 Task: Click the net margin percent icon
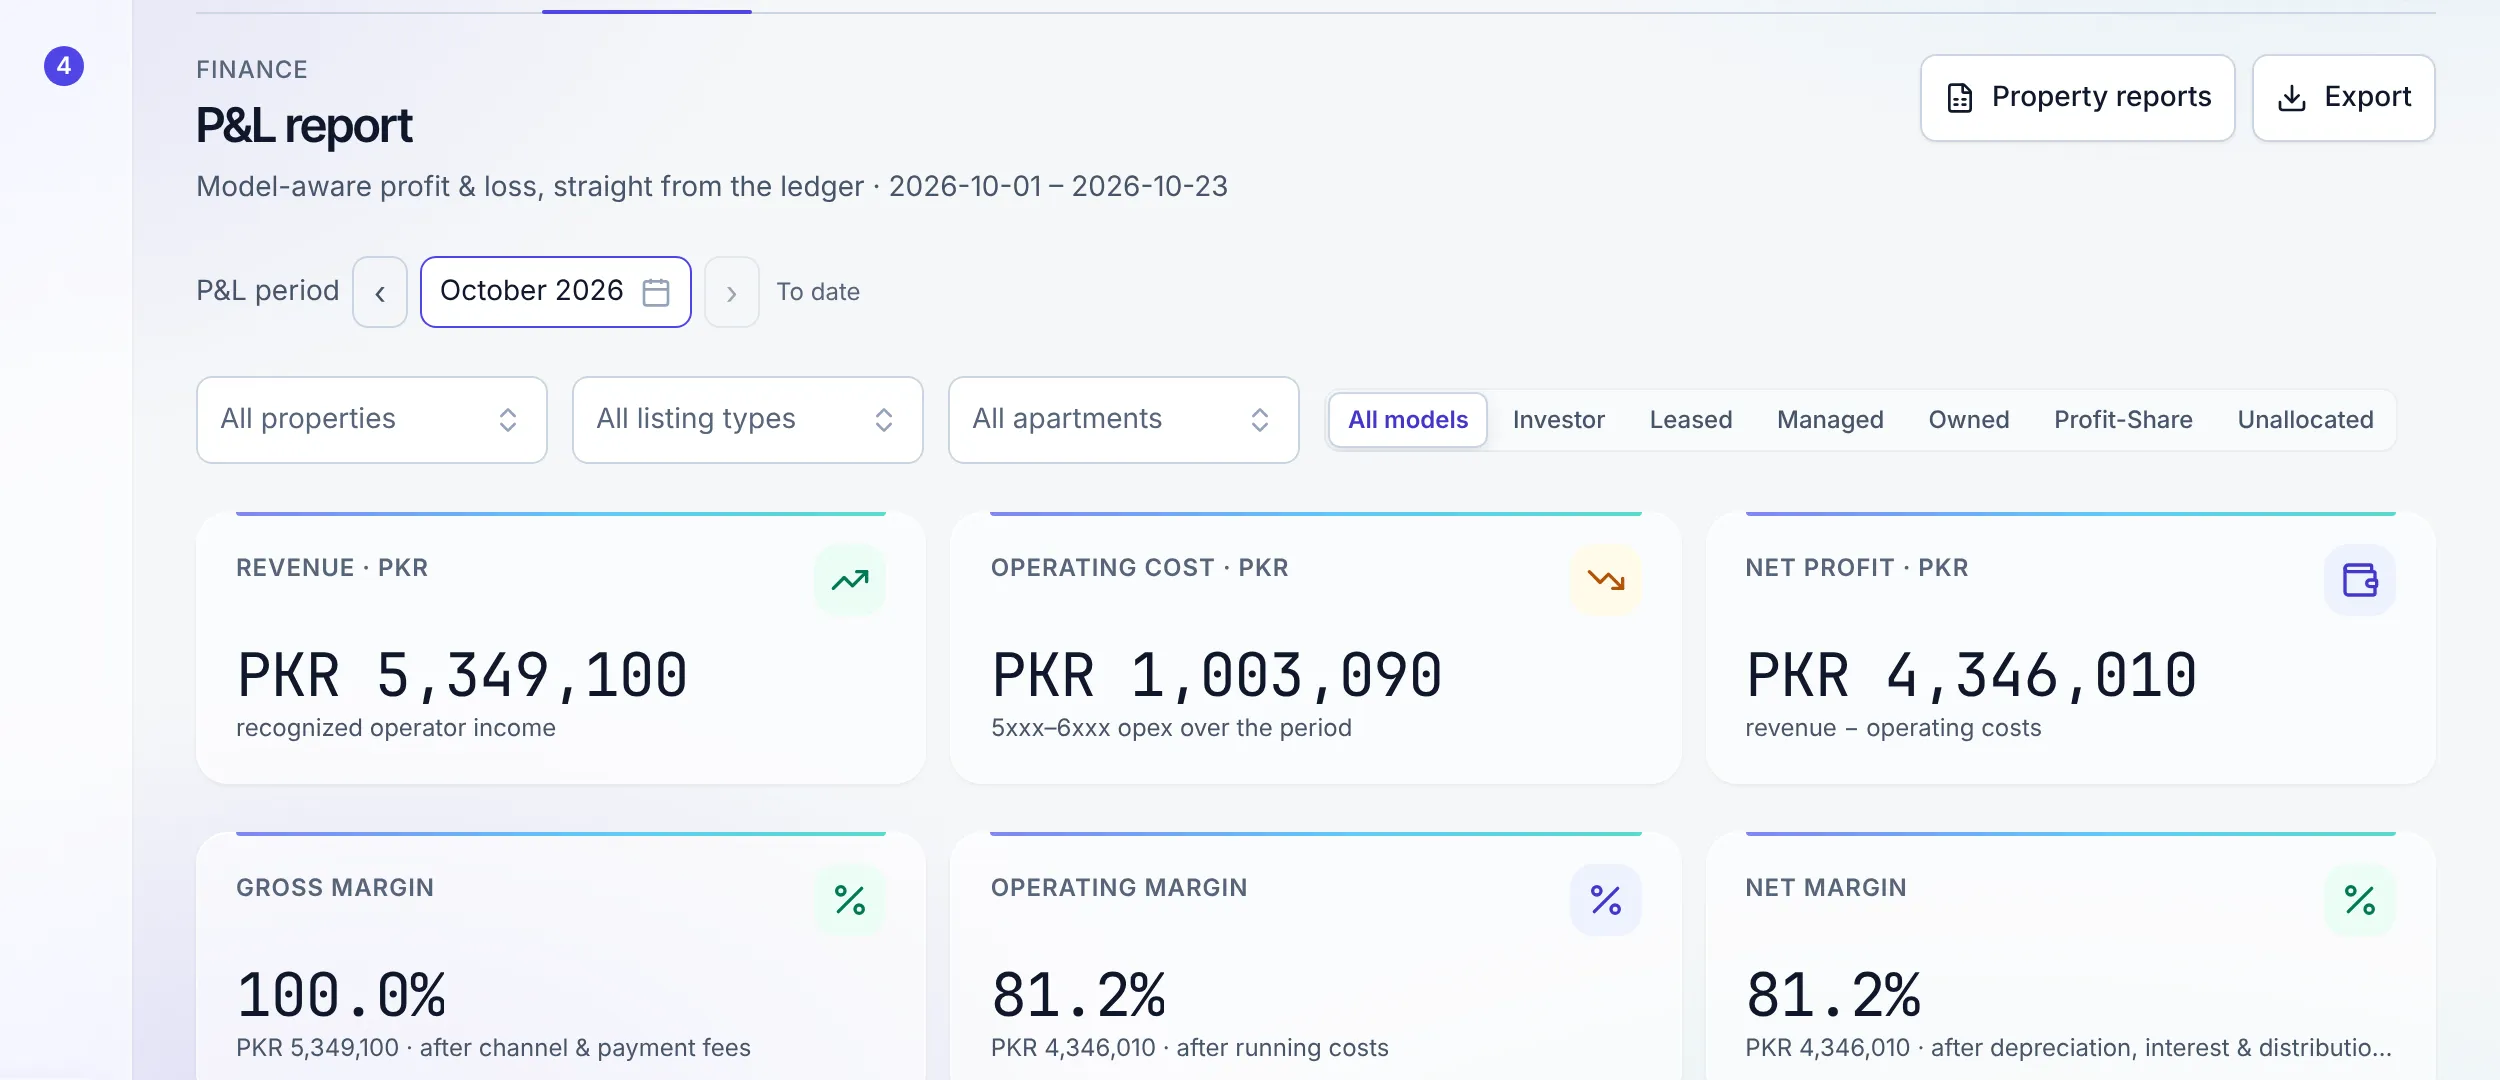(2360, 900)
